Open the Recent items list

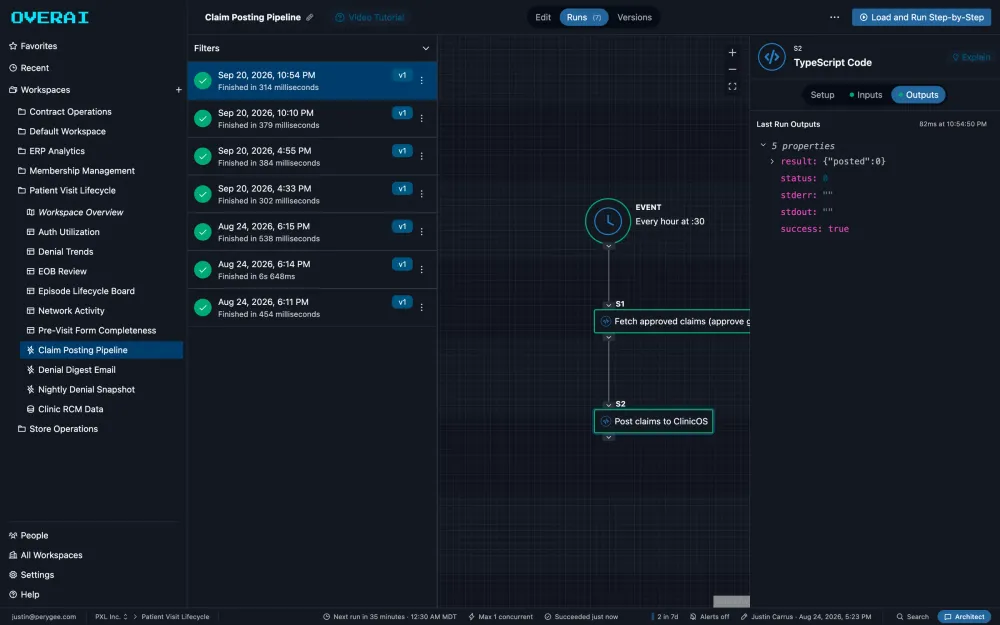(x=29, y=68)
